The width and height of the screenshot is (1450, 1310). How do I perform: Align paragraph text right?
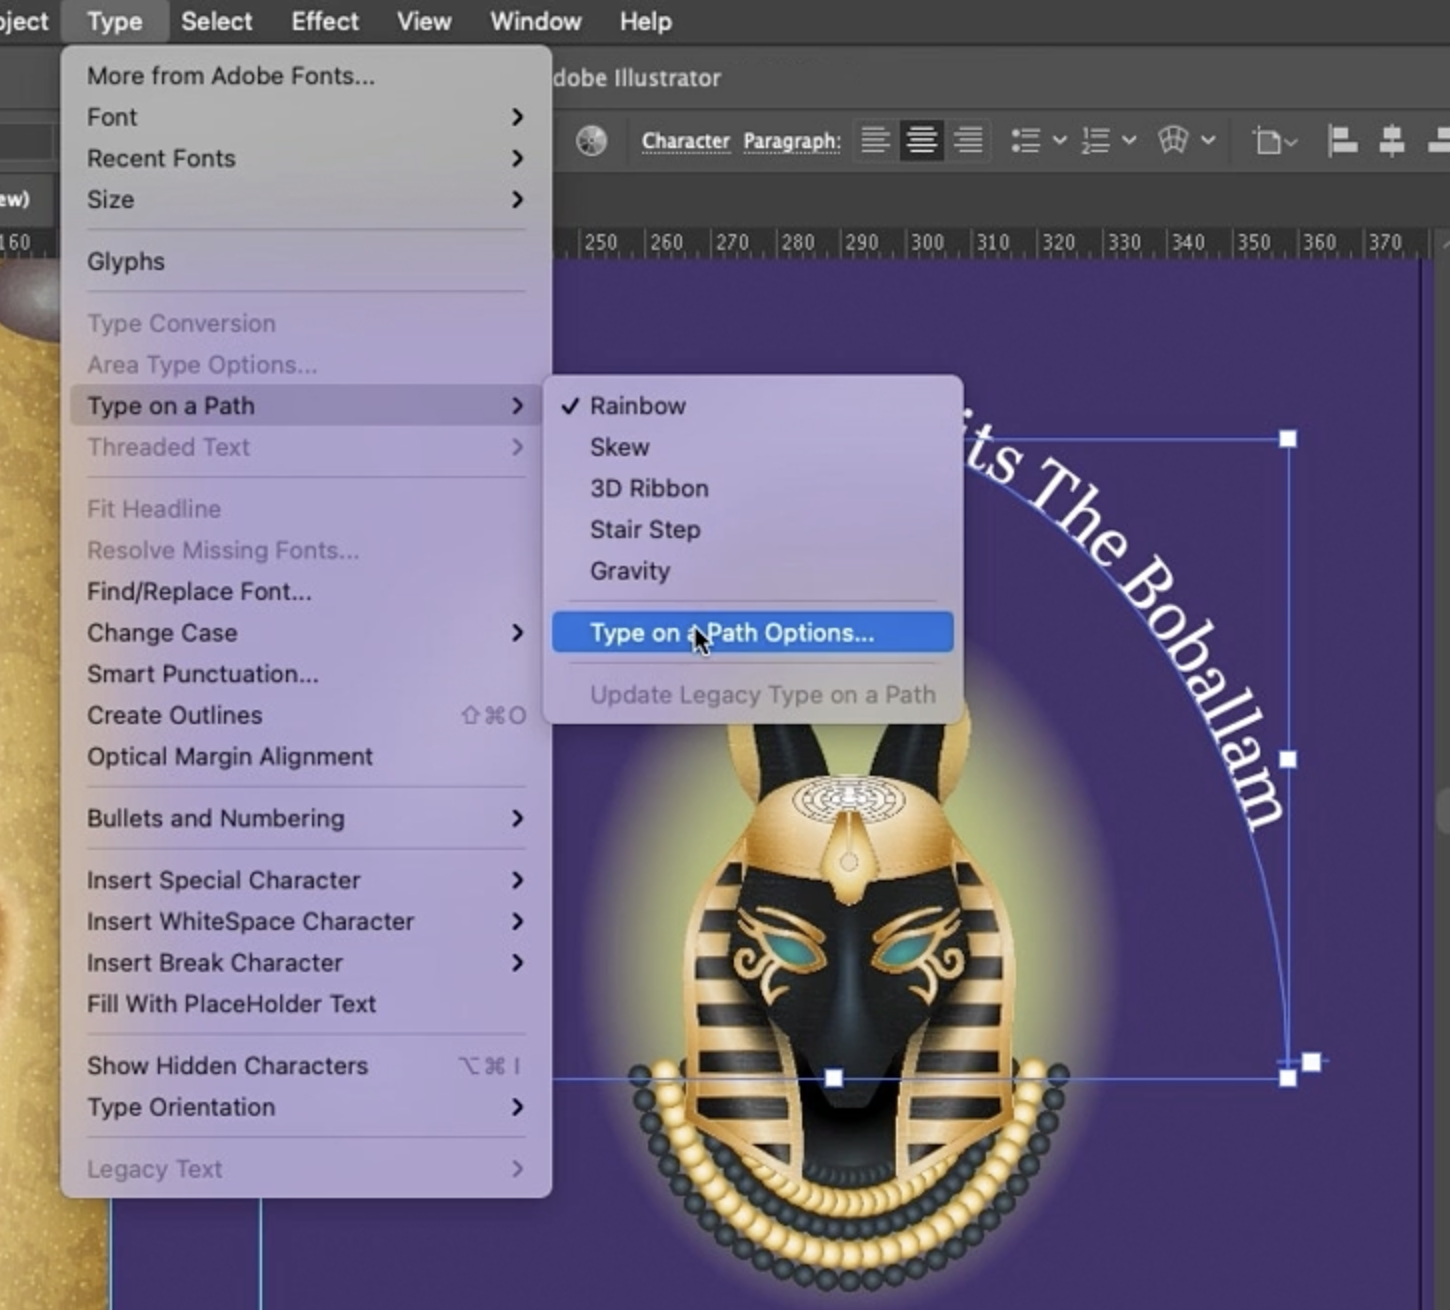(967, 141)
